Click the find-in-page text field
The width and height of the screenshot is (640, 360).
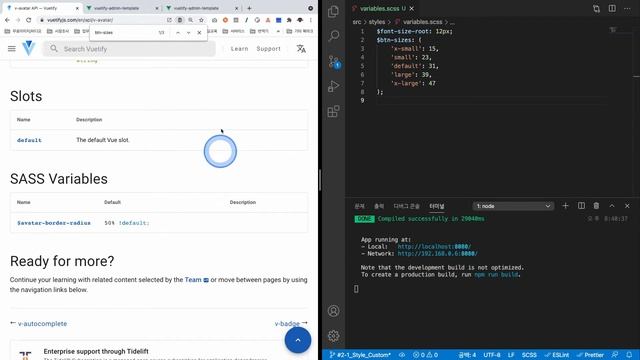[124, 33]
